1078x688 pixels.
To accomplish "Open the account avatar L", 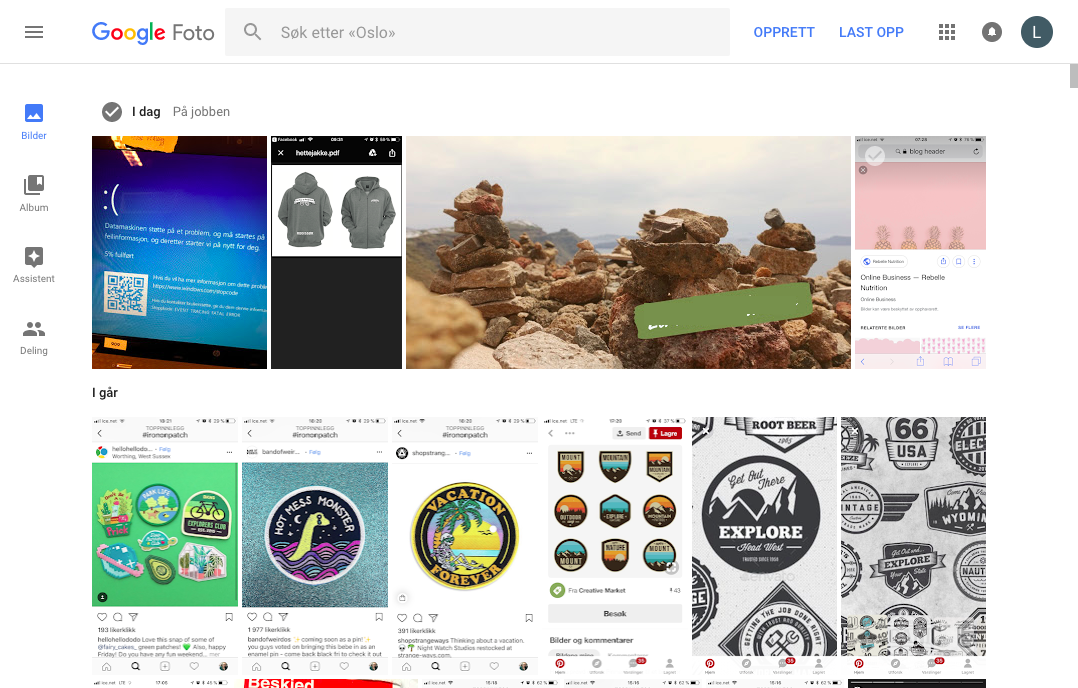I will pos(1036,32).
